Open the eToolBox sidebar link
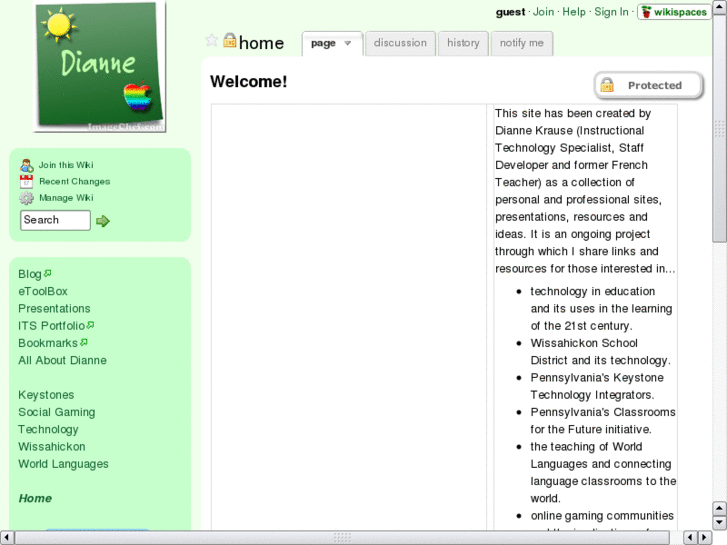This screenshot has width=727, height=545. pyautogui.click(x=43, y=291)
